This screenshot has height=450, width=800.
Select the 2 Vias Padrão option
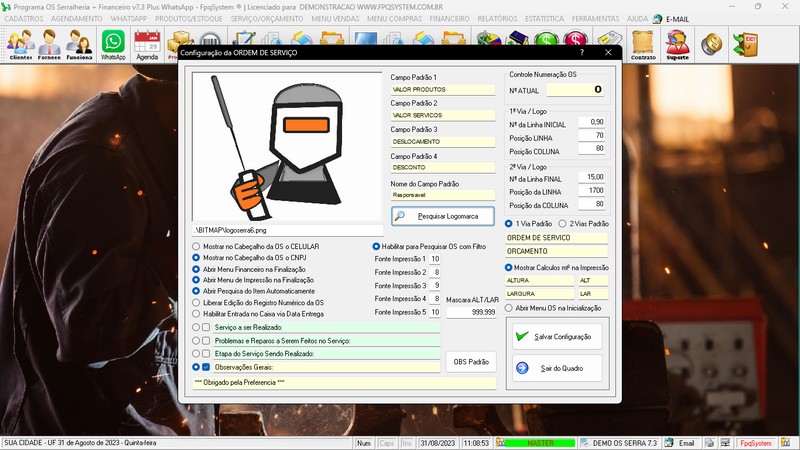tap(562, 223)
